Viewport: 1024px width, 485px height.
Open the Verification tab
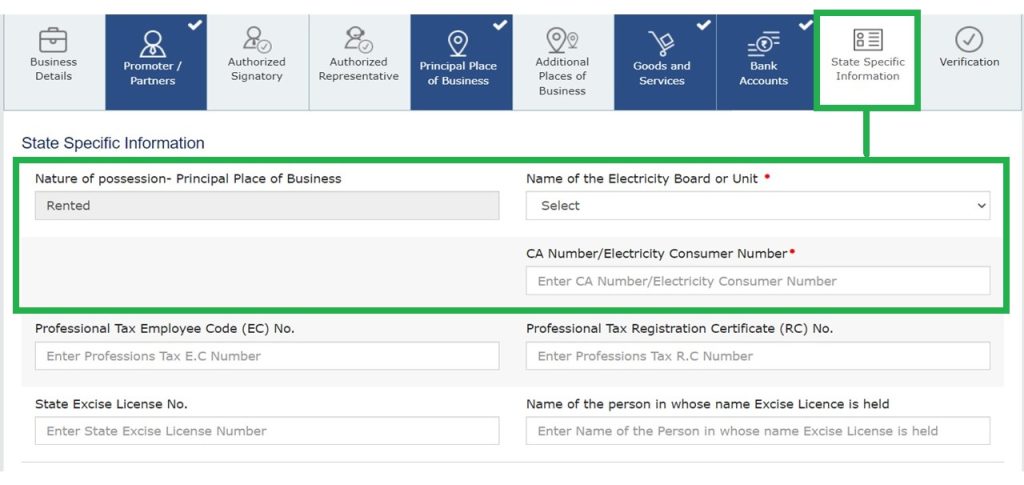pyautogui.click(x=969, y=62)
